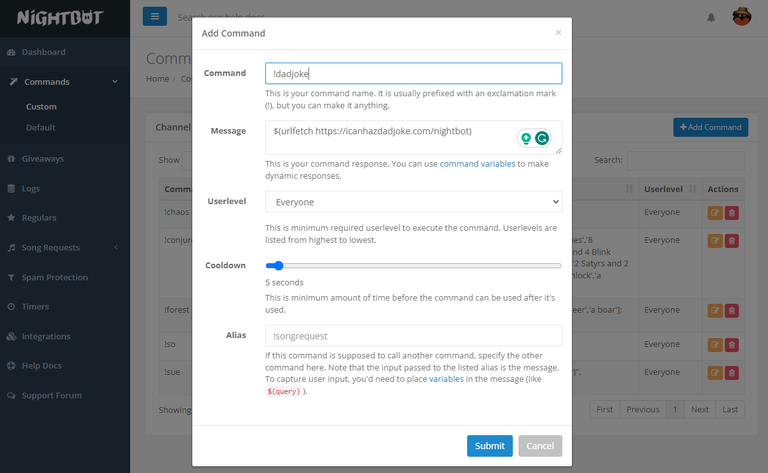Screen dimensions: 768x473
Task: Open the Userlevel dropdown
Action: coord(413,202)
